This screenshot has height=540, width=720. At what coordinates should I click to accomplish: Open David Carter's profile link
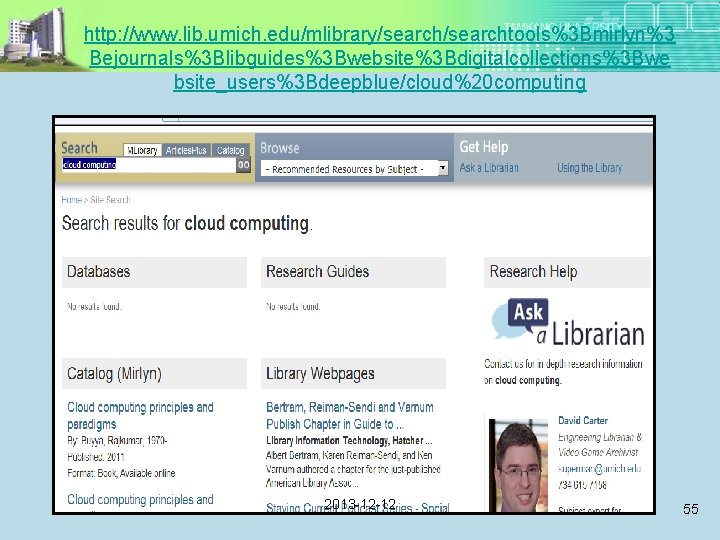583,421
